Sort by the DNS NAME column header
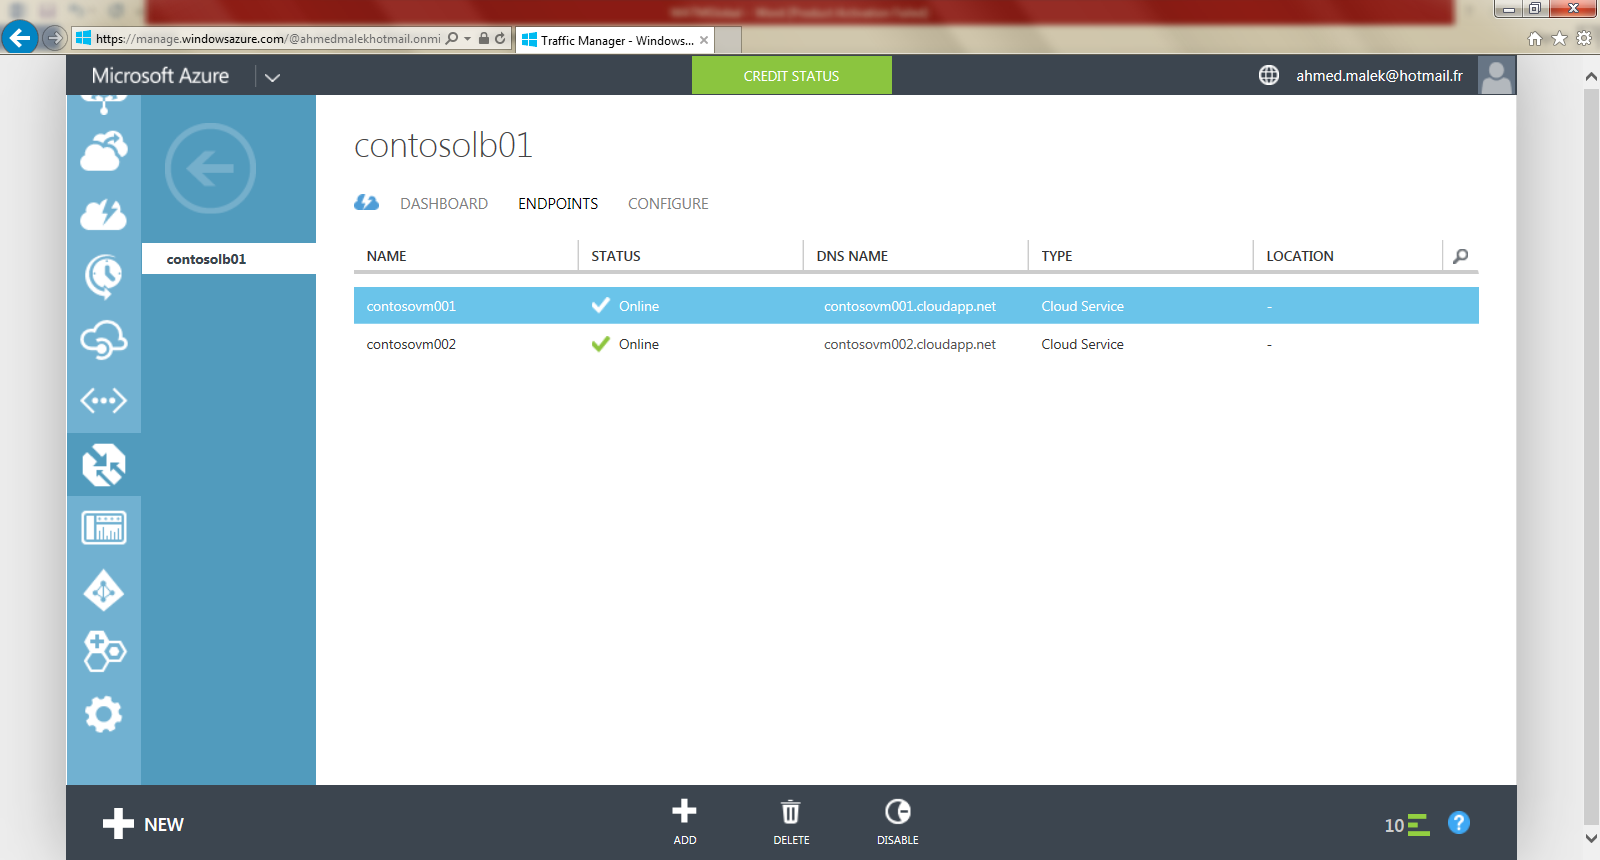This screenshot has height=860, width=1600. [x=852, y=256]
